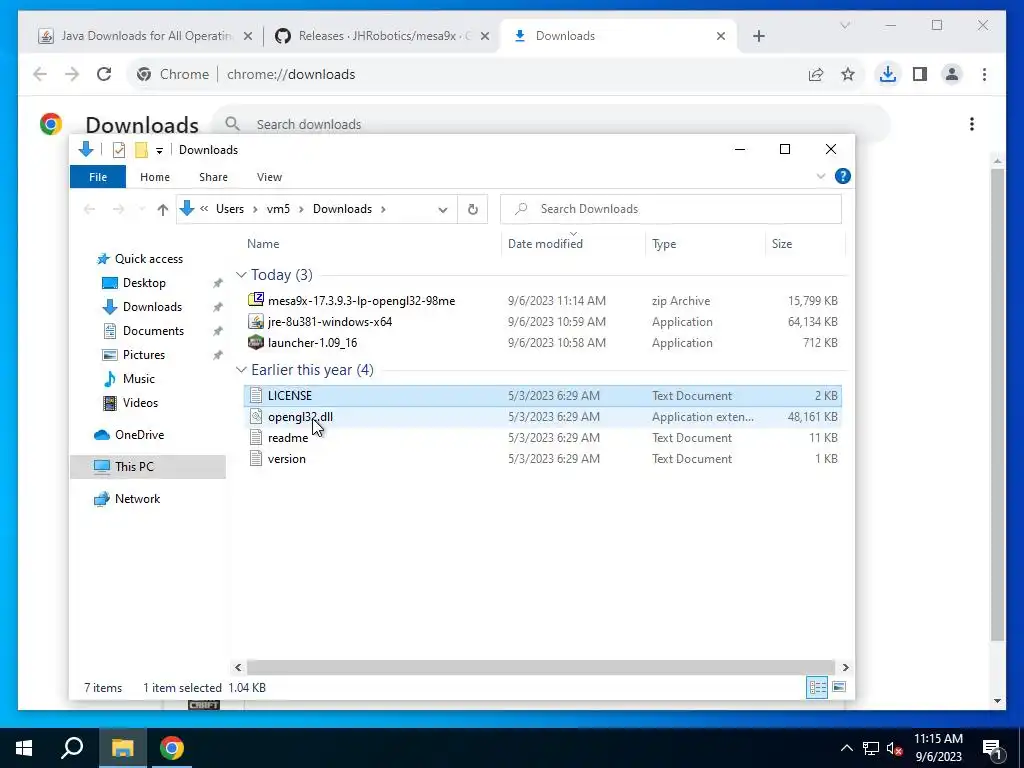Click the Search Downloads field
The width and height of the screenshot is (1024, 768).
[x=671, y=209]
